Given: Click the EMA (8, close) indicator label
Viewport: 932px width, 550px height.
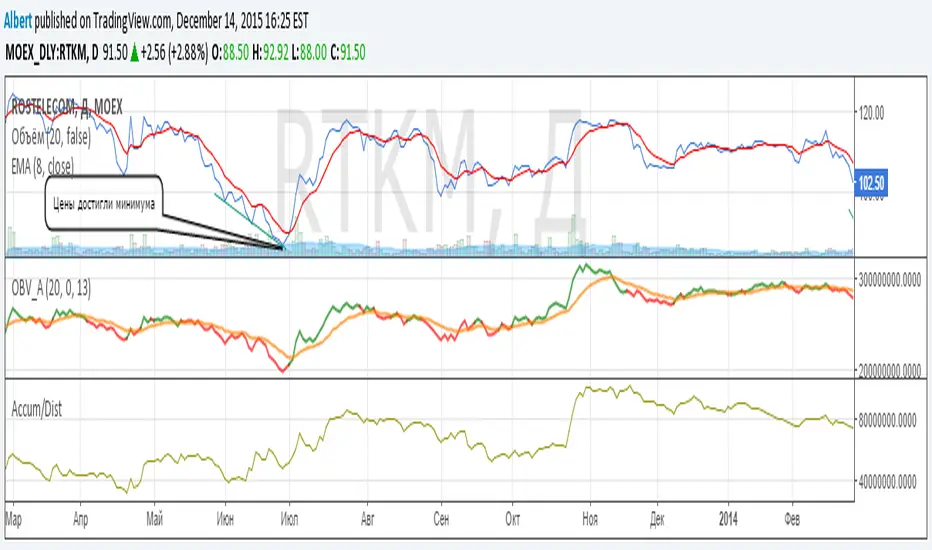Looking at the screenshot, I should point(42,166).
